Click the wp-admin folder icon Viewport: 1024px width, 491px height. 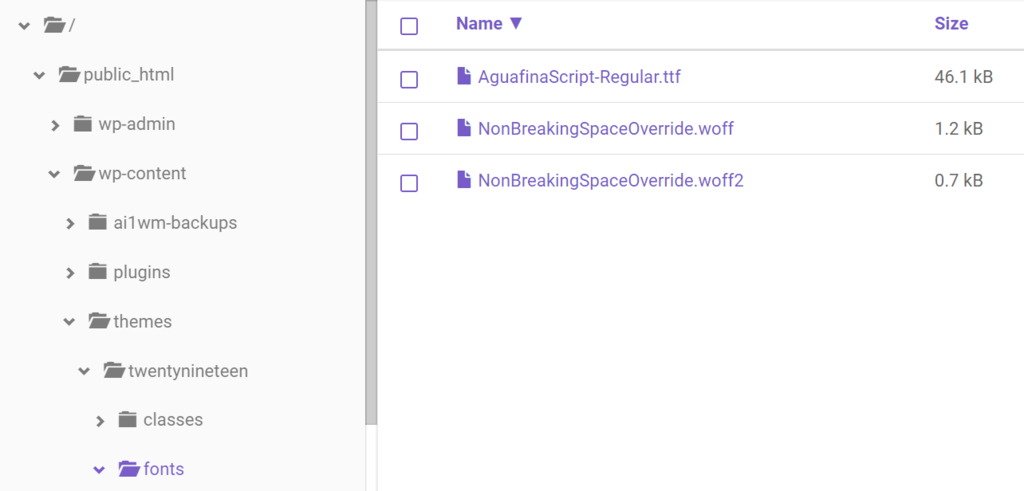83,124
